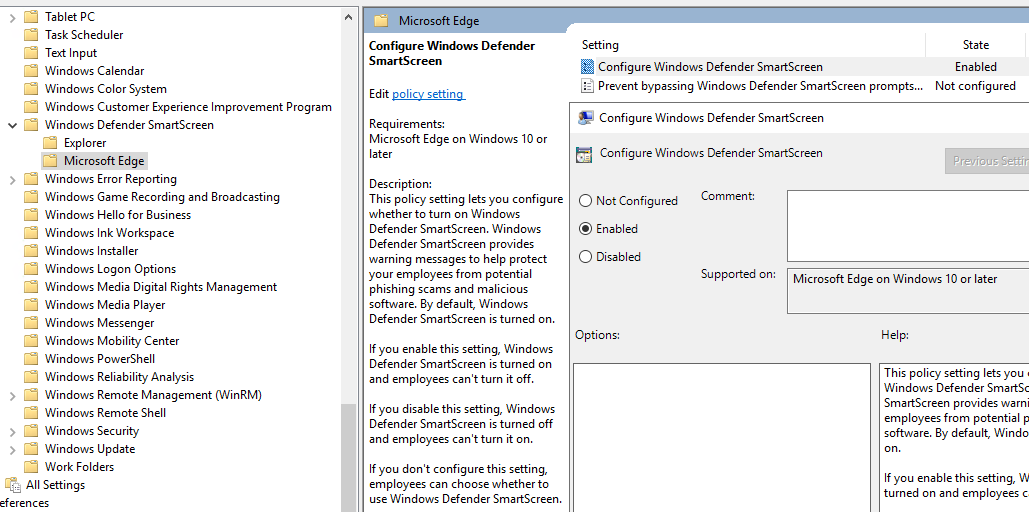Click the Work Folders folder icon
The height and width of the screenshot is (512, 1029).
pyautogui.click(x=31, y=467)
